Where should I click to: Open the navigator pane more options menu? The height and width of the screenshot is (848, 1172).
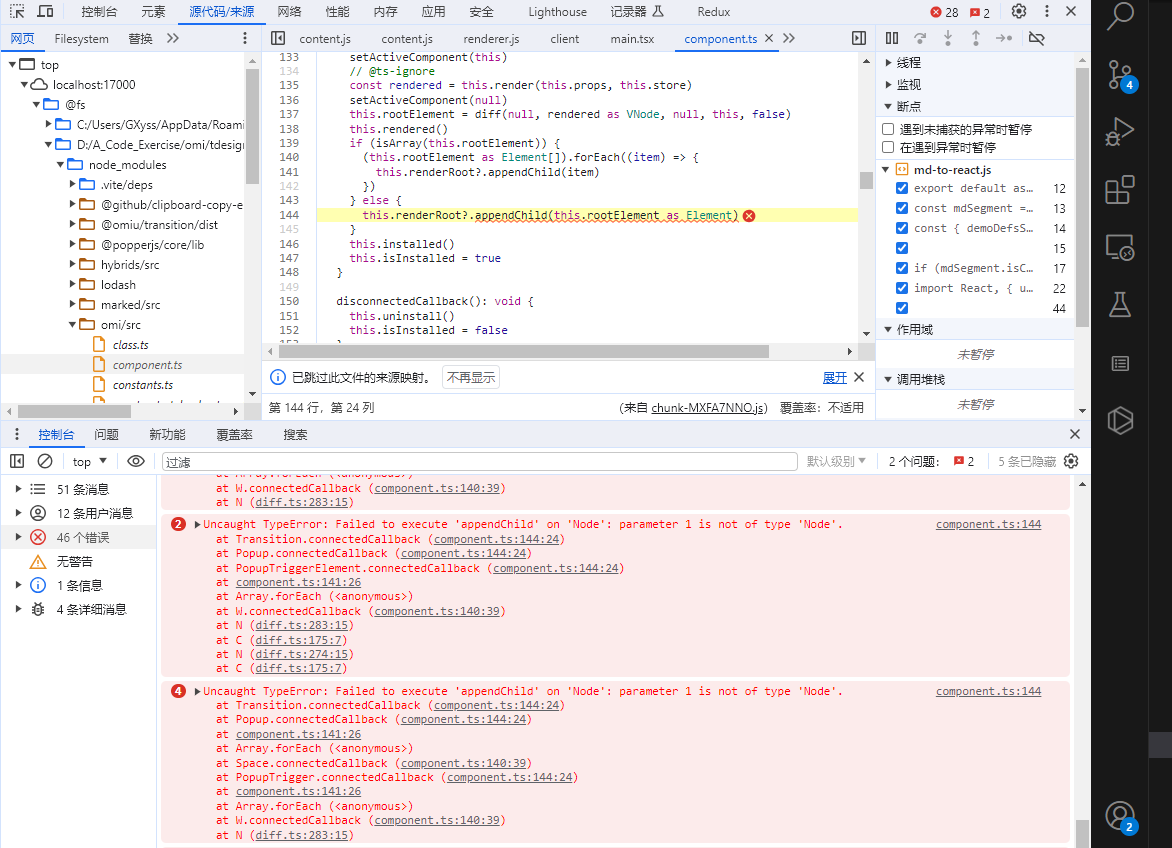pyautogui.click(x=244, y=38)
